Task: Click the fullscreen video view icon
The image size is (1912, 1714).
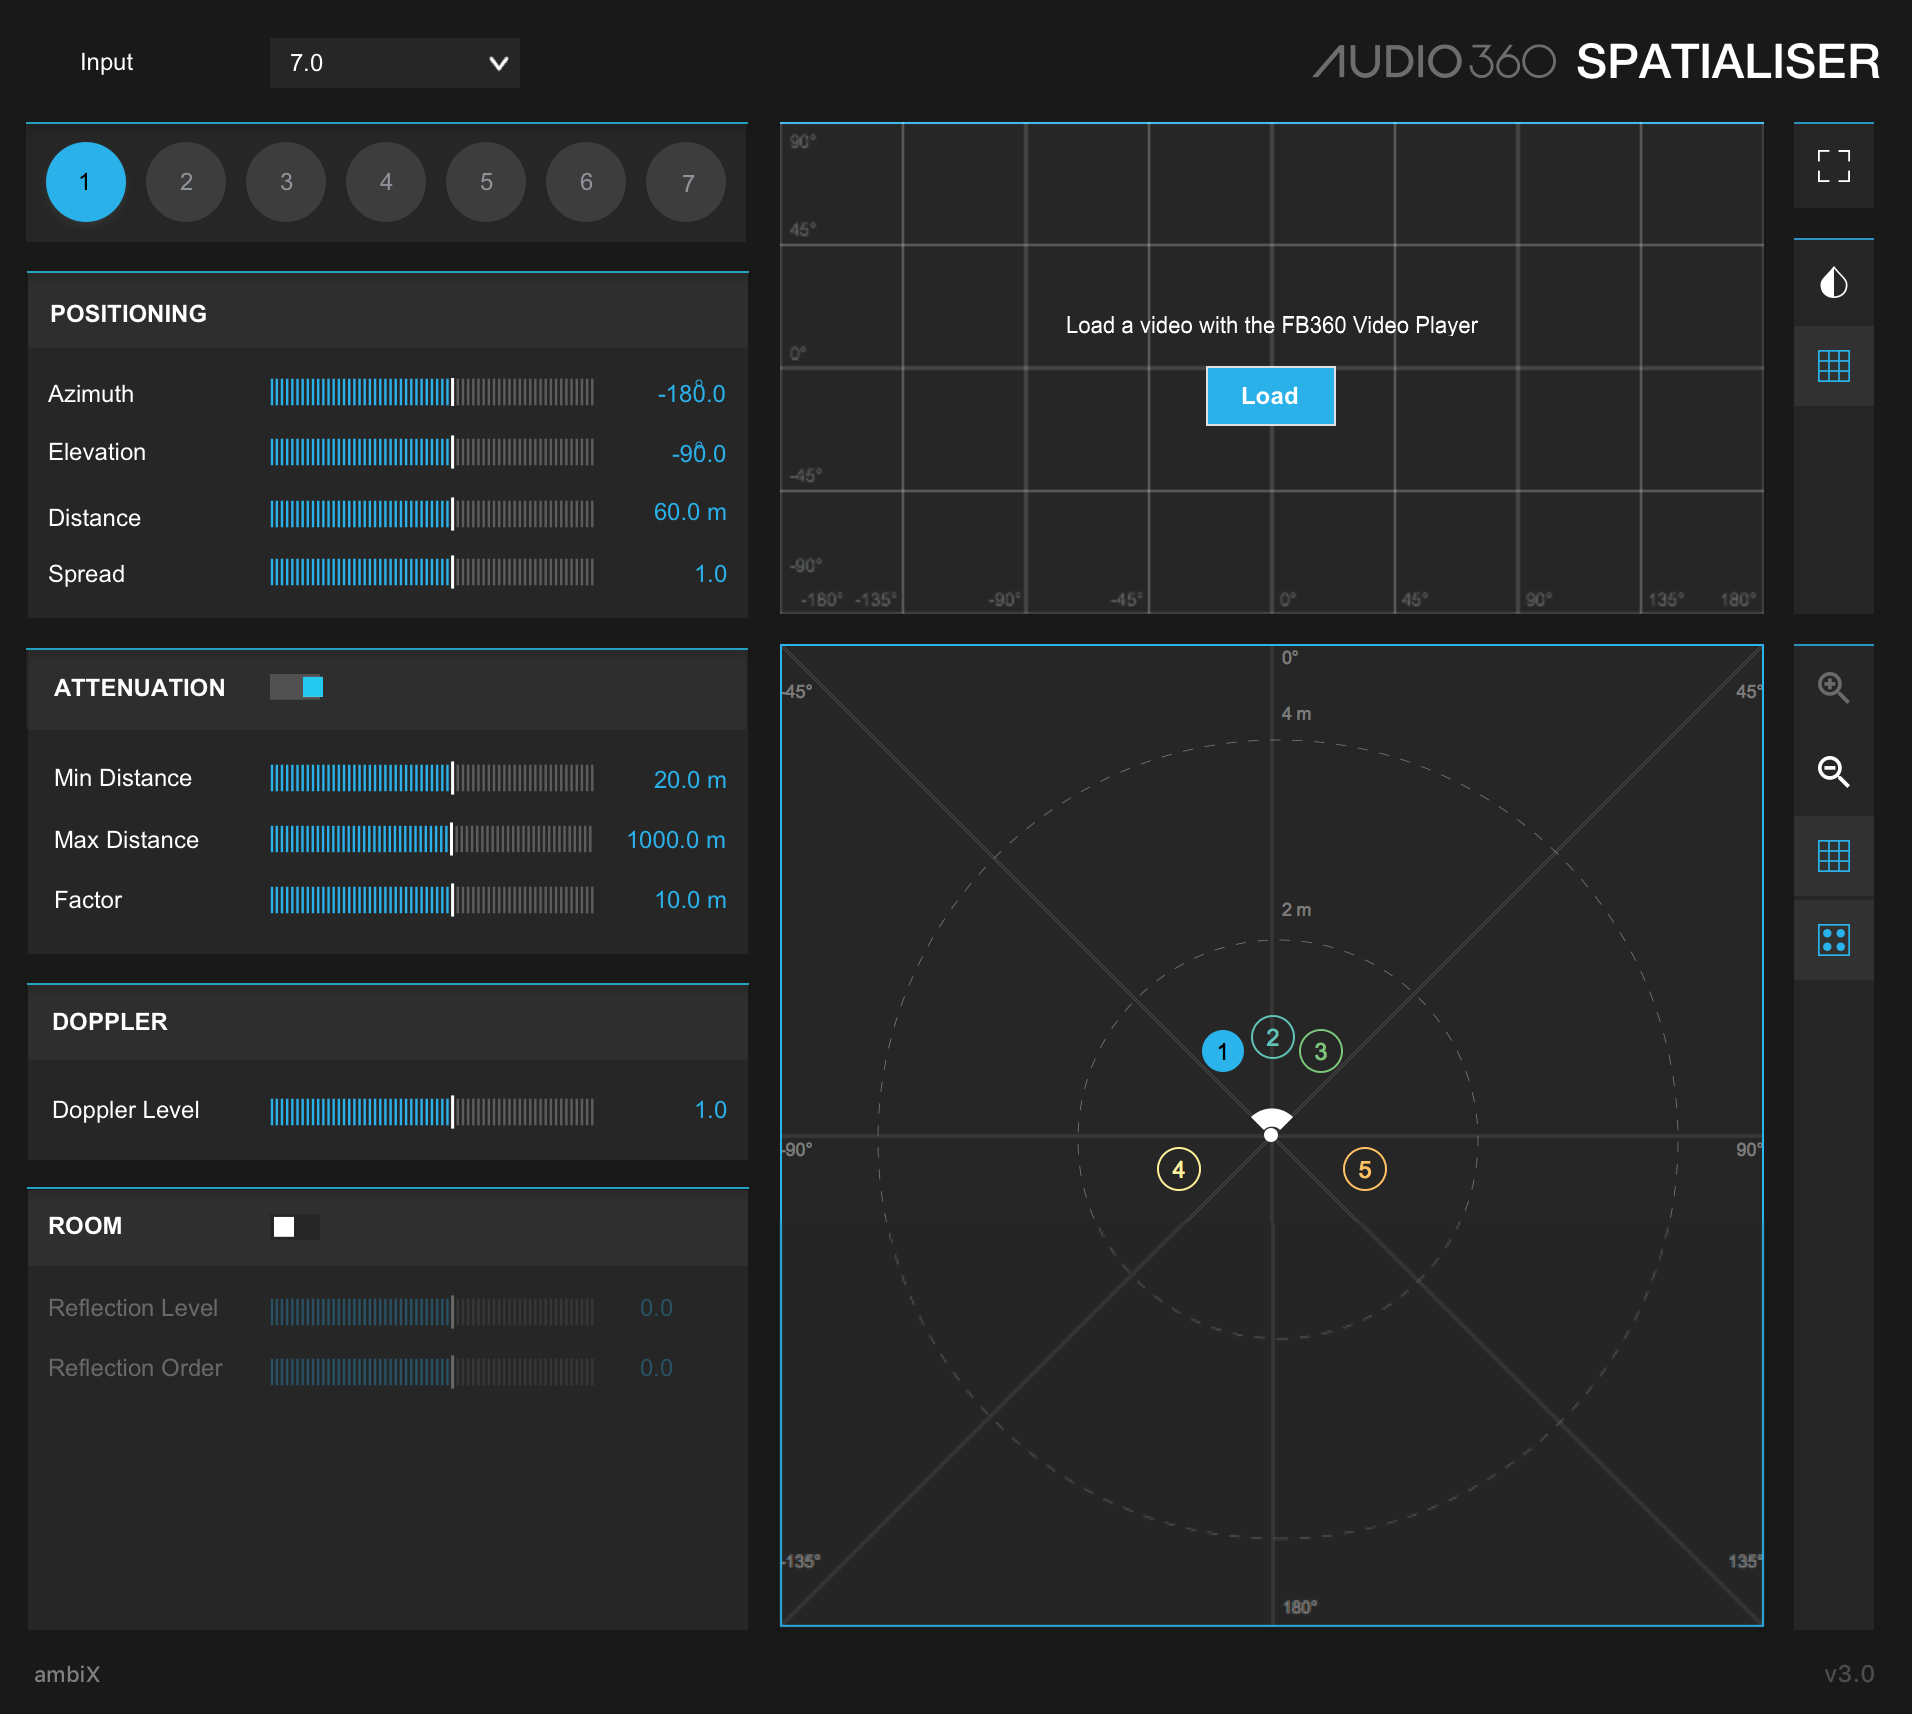Action: [1833, 166]
